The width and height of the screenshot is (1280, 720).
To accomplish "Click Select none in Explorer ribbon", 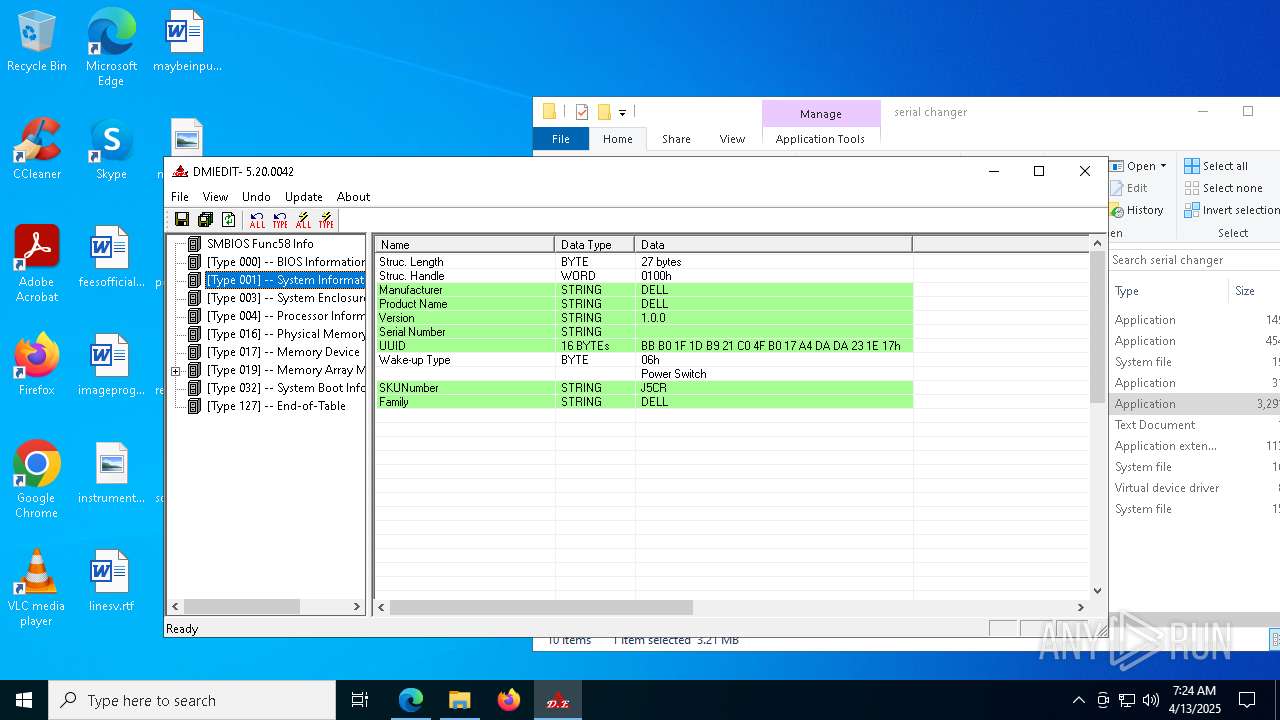I will (1223, 188).
